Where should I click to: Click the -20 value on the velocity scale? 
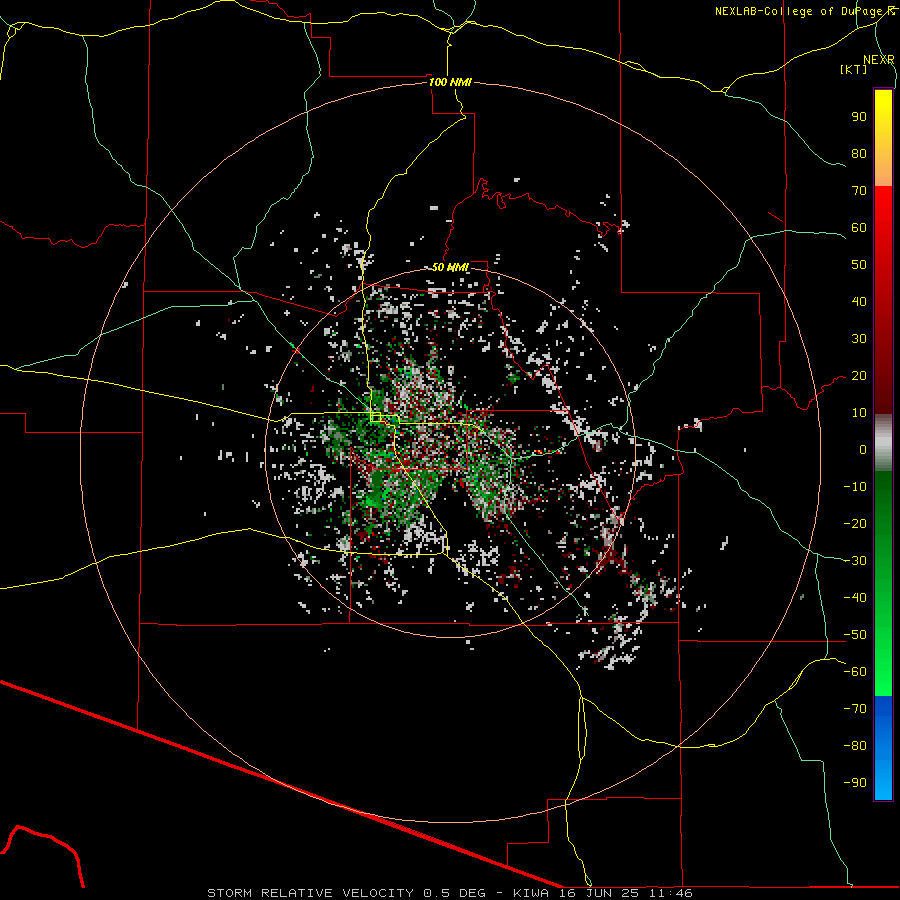click(x=855, y=524)
